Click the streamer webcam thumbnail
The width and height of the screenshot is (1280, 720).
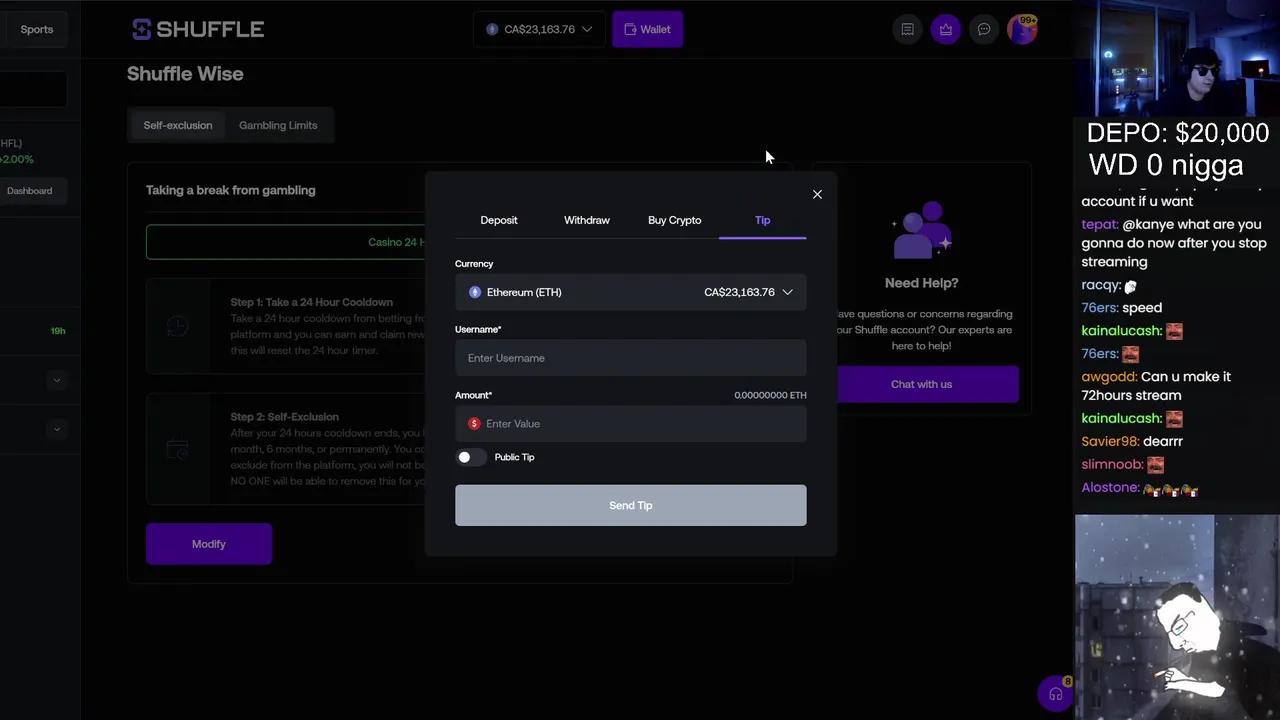coord(1177,58)
